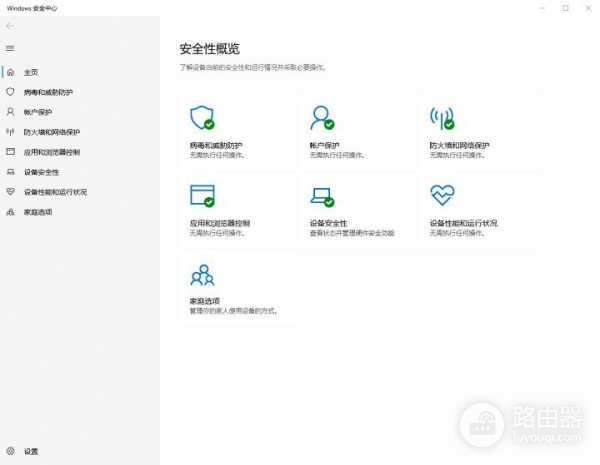Toggle the hamburger navigation menu
Viewport: 600px width, 465px height.
pyautogui.click(x=10, y=48)
